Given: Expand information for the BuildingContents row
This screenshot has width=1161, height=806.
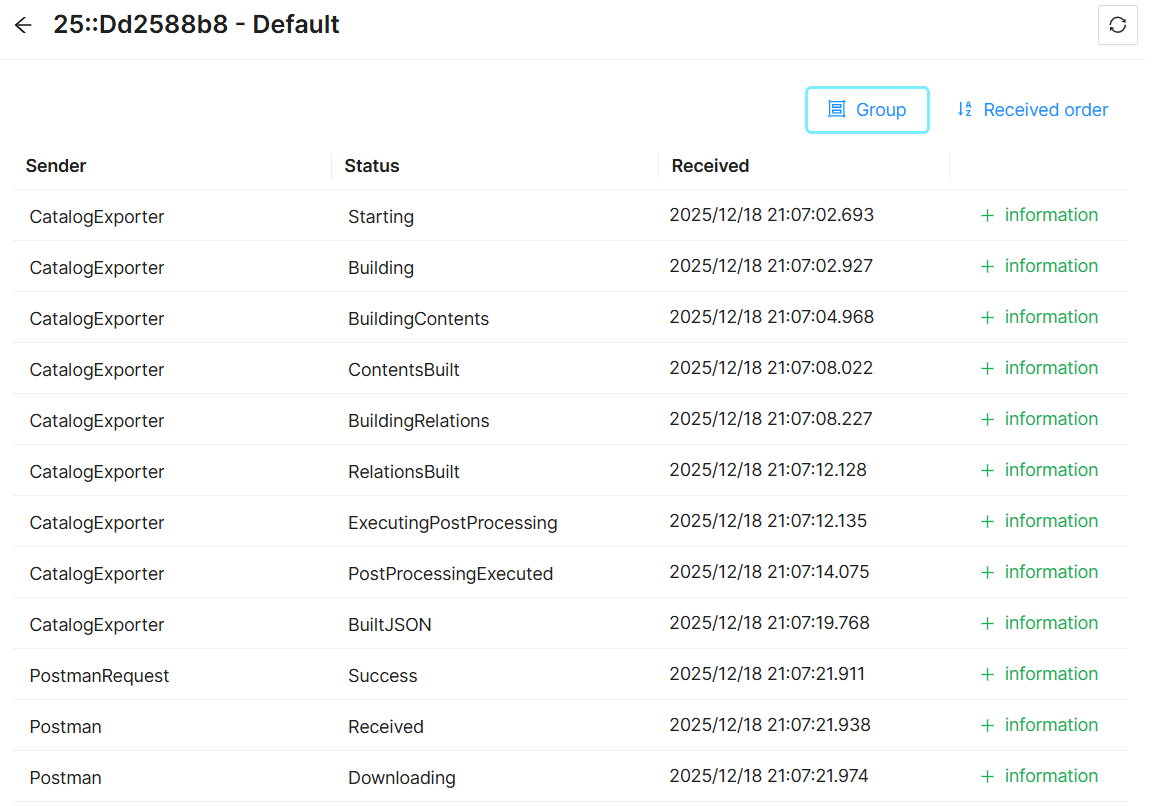Looking at the screenshot, I should 1050,317.
